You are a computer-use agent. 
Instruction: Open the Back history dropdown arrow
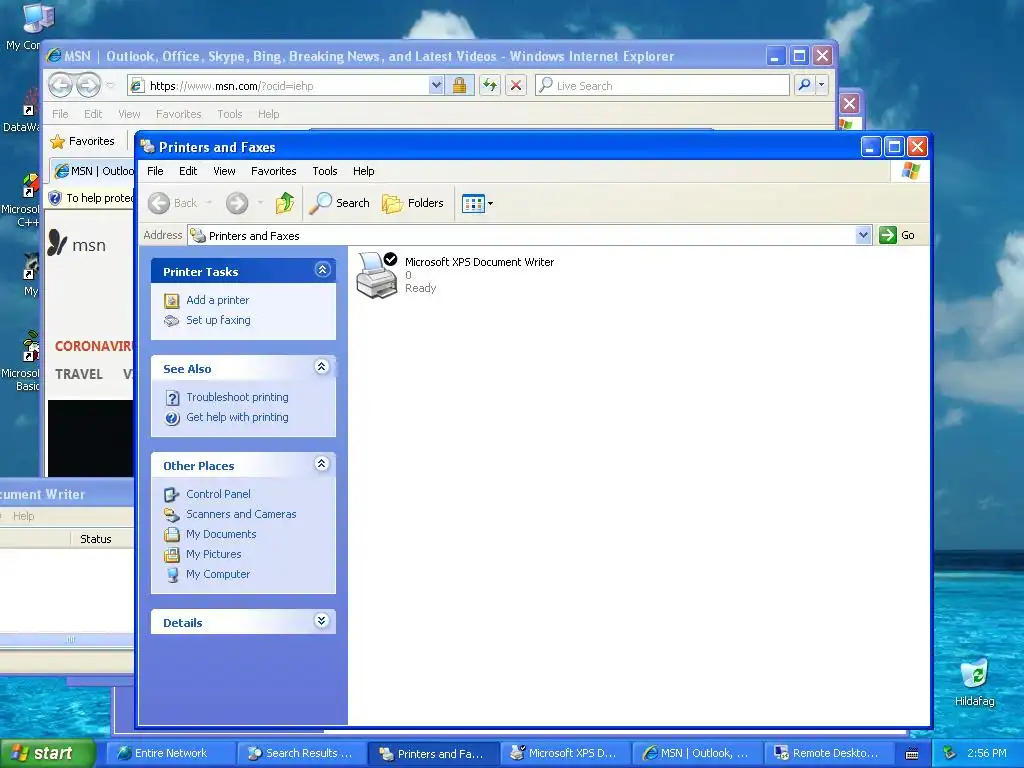[x=210, y=203]
